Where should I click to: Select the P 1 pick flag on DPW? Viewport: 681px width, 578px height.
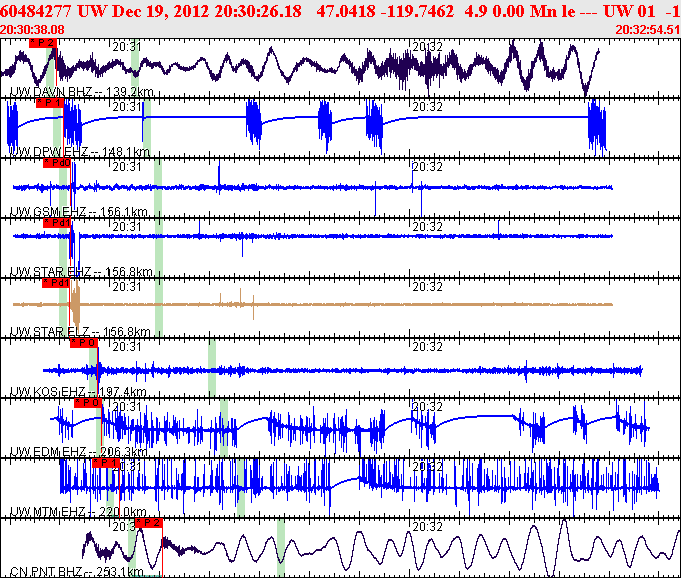(50, 103)
